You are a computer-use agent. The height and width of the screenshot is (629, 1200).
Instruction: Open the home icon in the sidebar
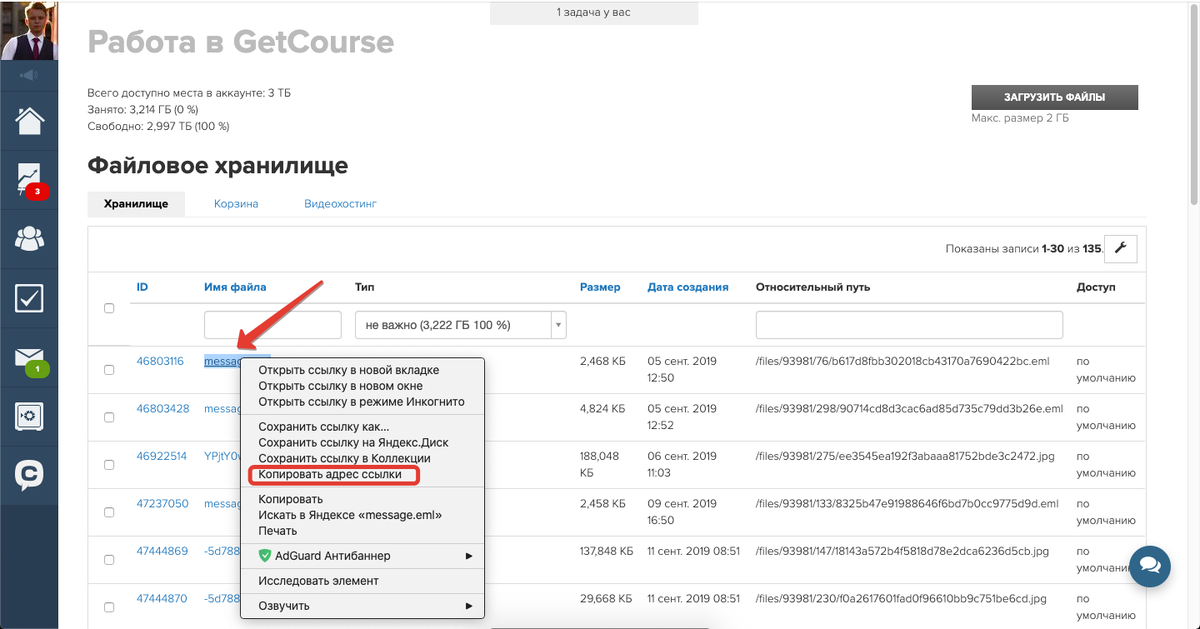pos(29,120)
